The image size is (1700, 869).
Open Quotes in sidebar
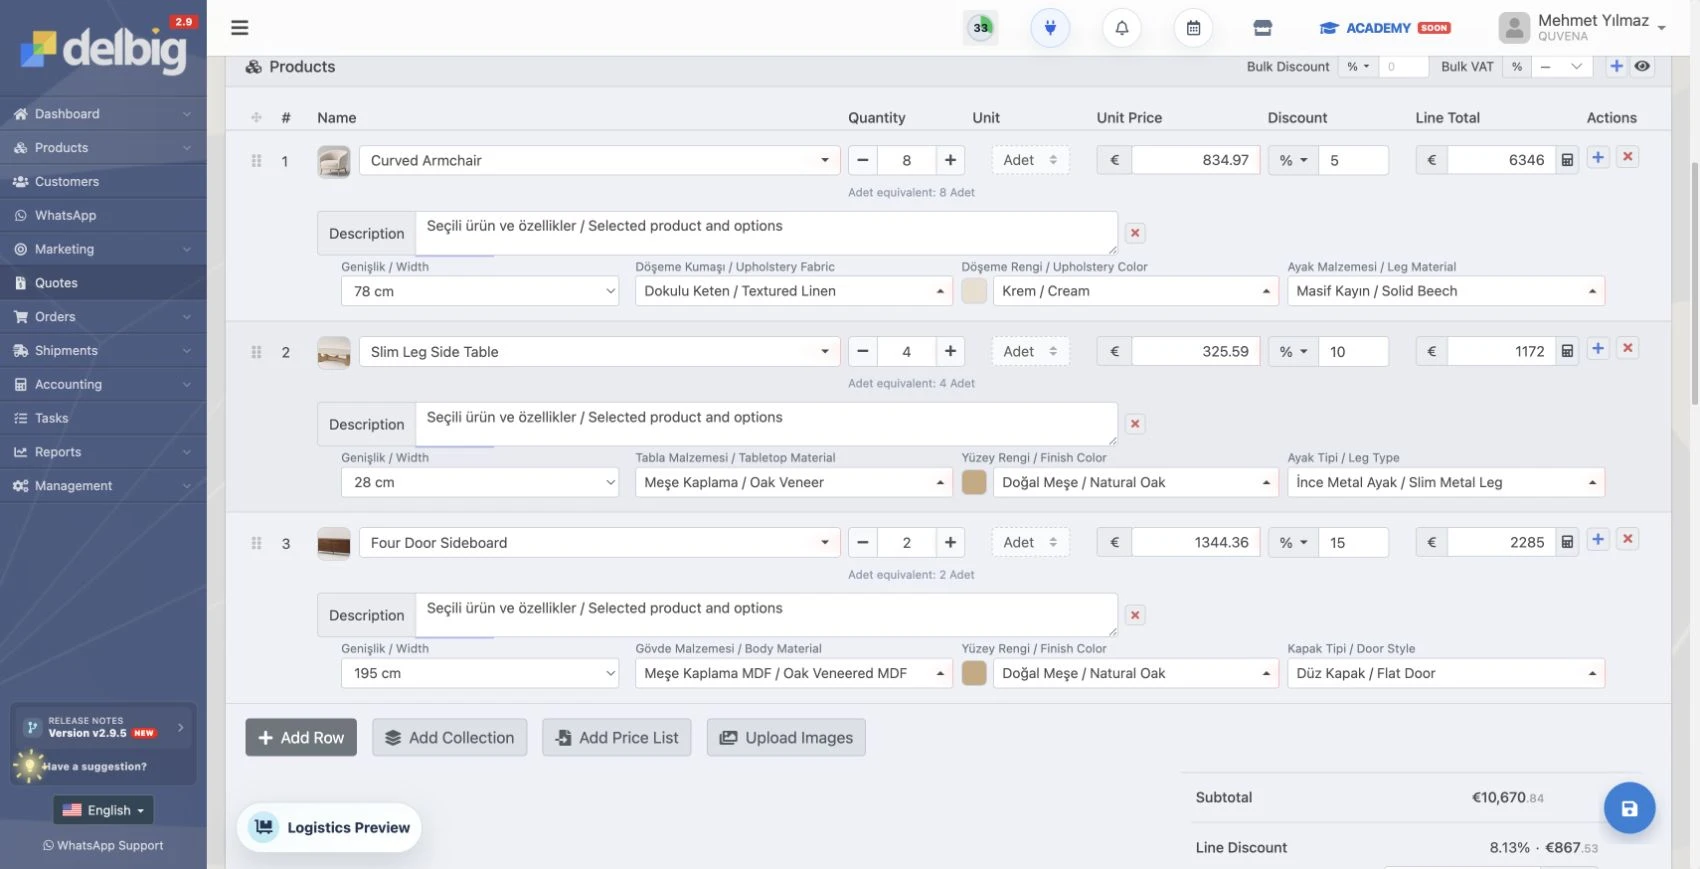point(103,283)
